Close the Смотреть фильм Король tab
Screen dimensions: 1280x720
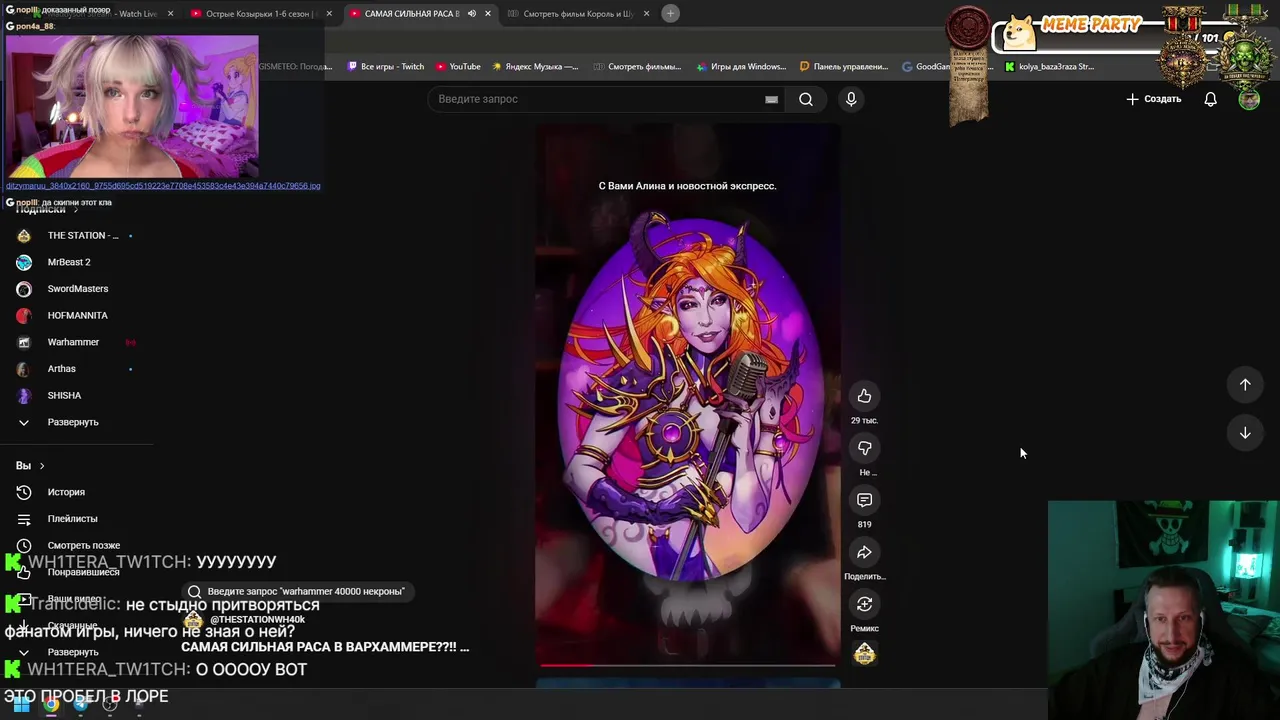[646, 14]
